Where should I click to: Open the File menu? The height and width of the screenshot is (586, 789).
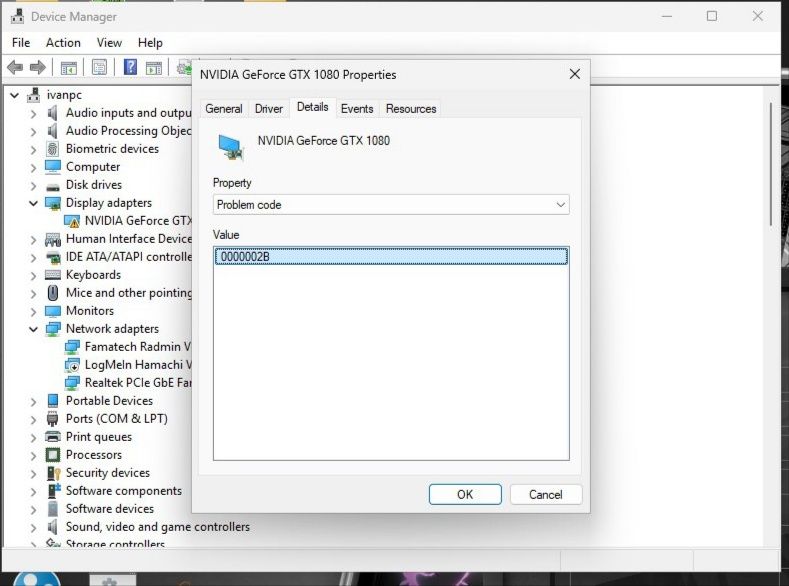(21, 43)
